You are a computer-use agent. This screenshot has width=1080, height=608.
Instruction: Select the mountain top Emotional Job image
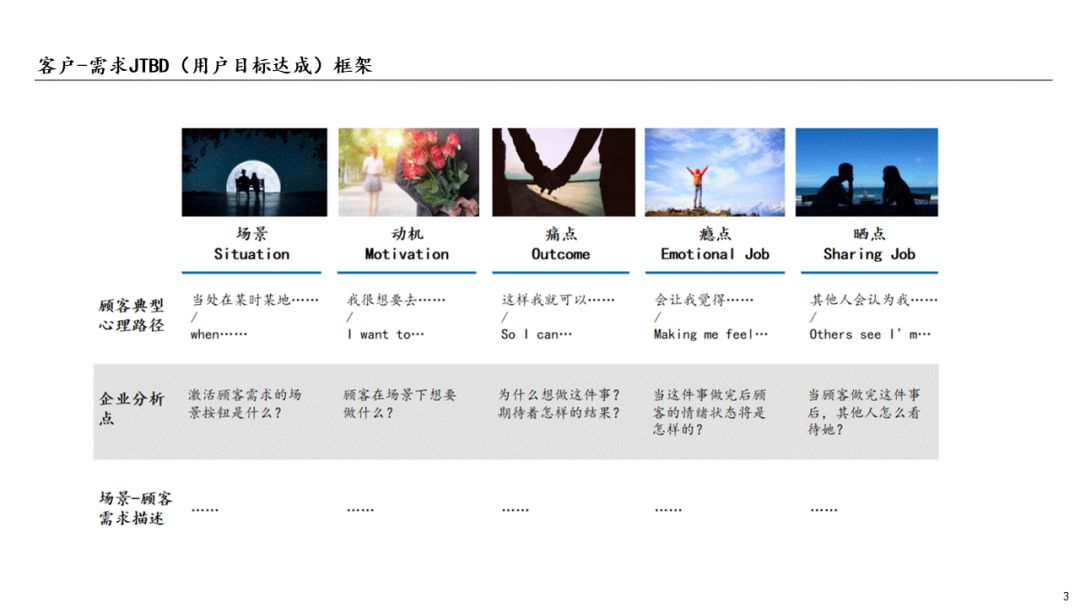714,172
